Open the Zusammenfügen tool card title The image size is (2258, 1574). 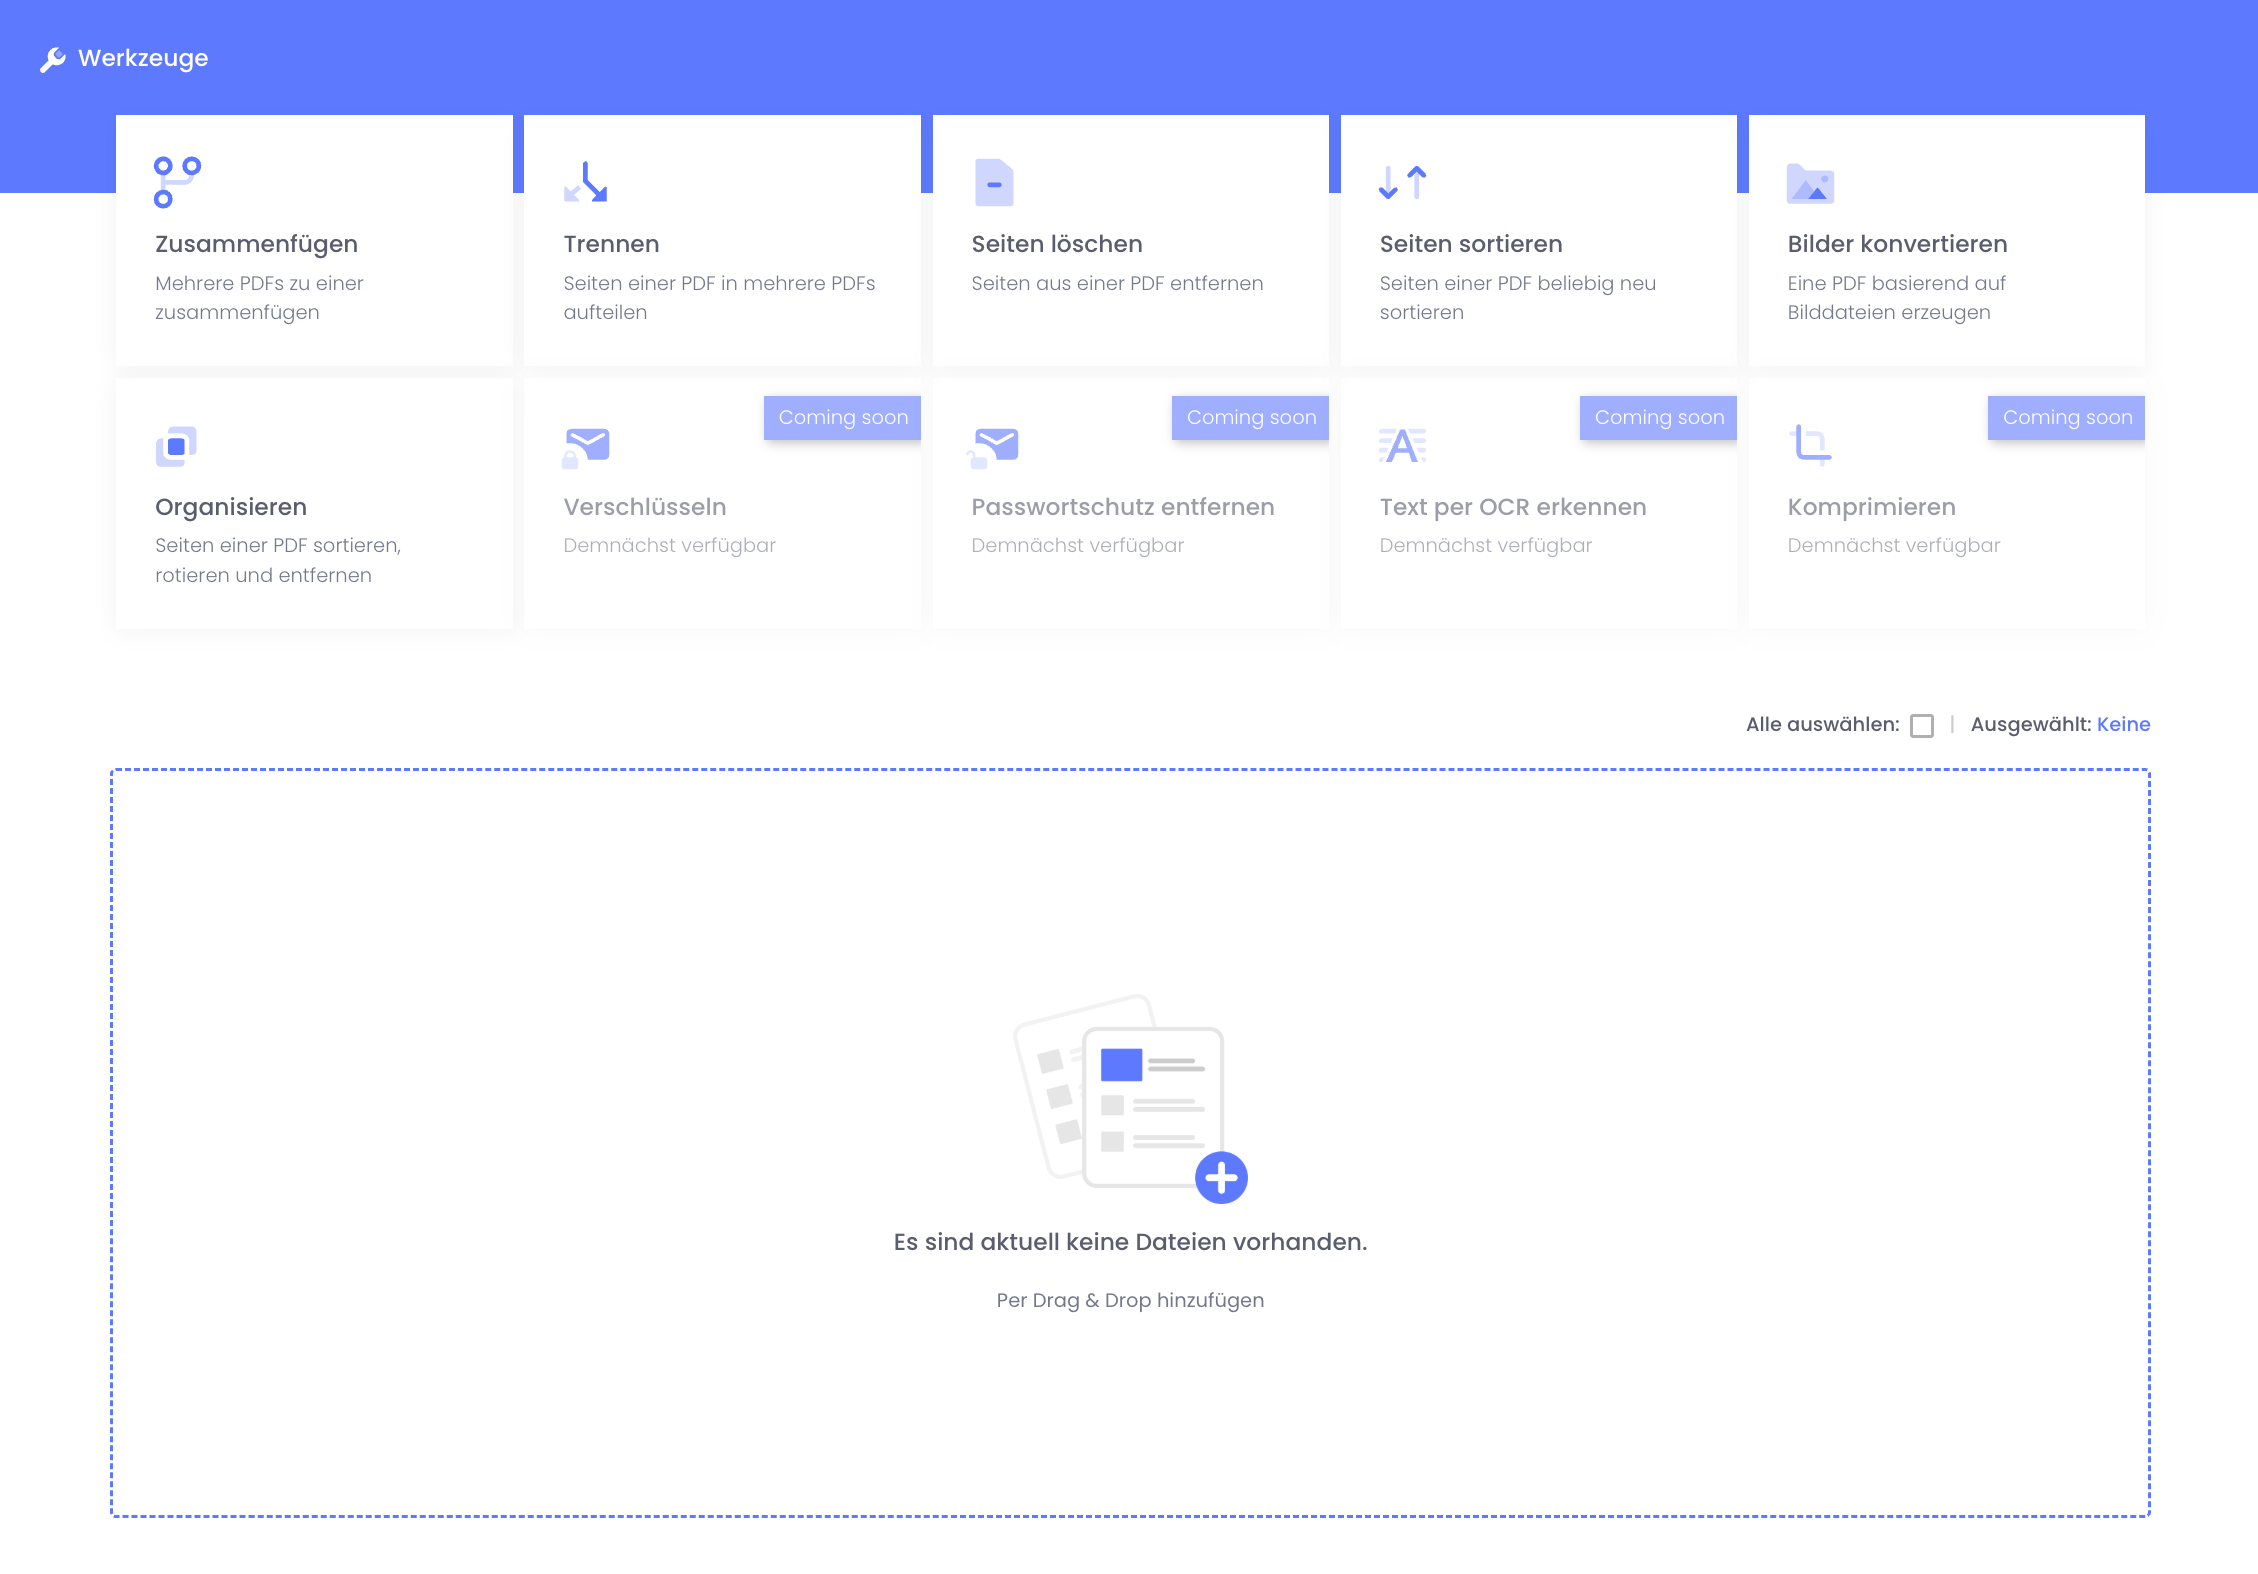pyautogui.click(x=256, y=244)
